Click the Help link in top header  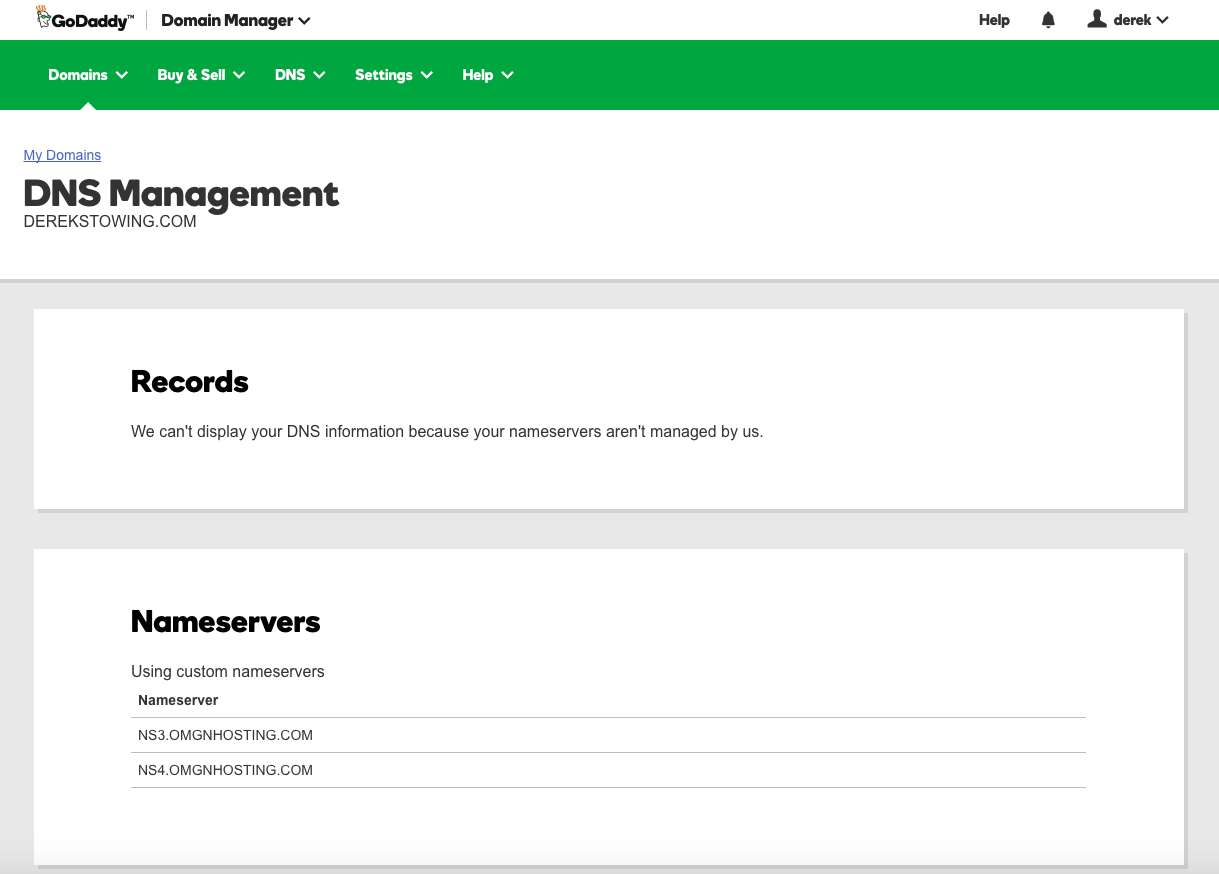tap(994, 20)
